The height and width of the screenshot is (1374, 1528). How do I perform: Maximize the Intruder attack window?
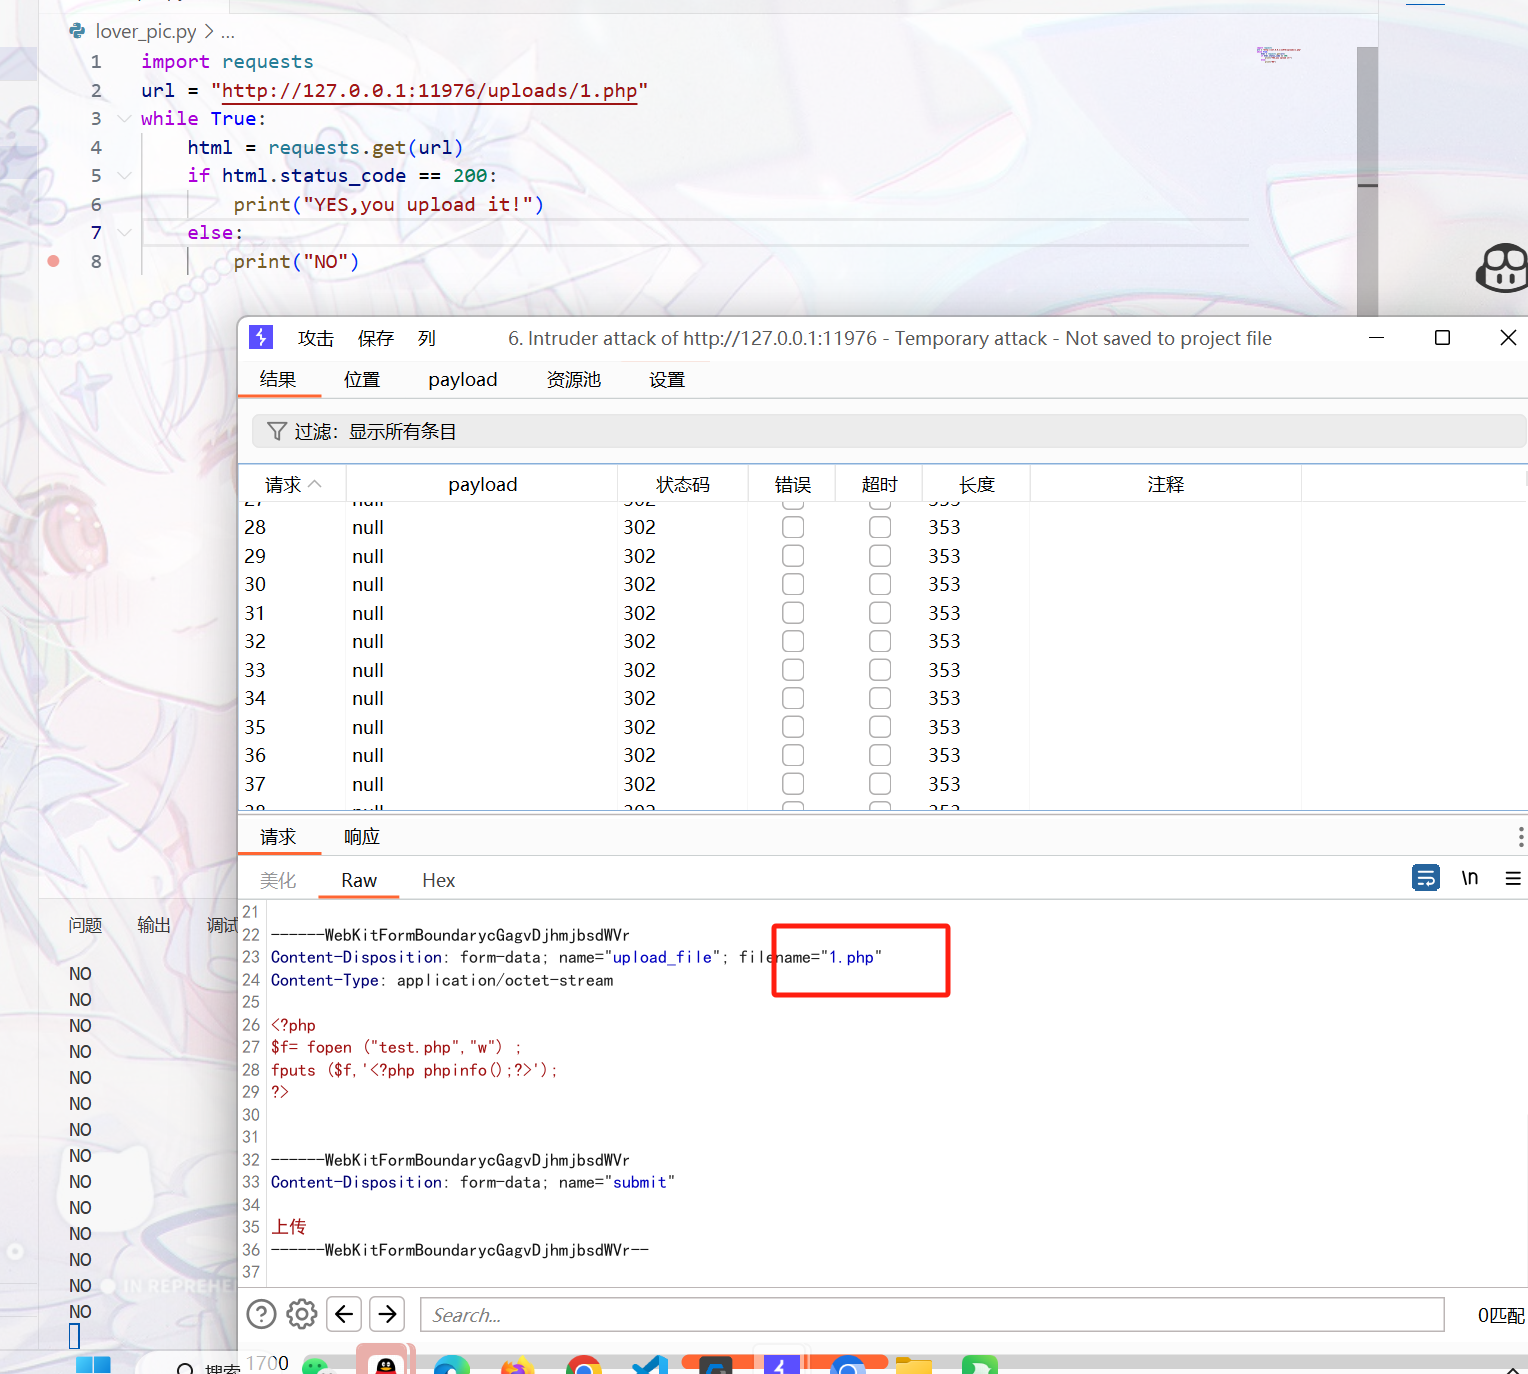[1442, 338]
